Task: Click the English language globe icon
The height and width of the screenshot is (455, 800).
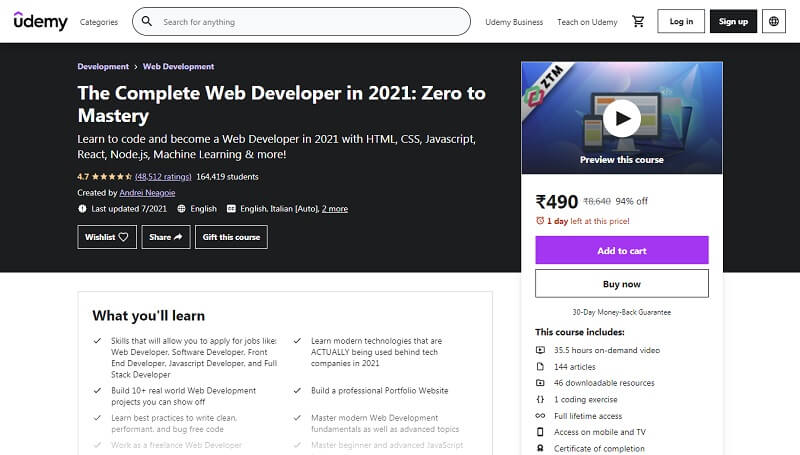Action: click(x=181, y=209)
